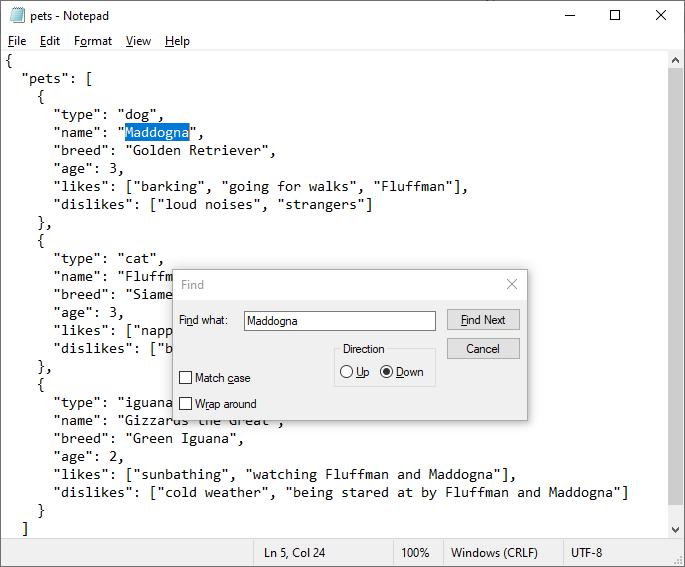Click the text "Green Iguana"

pos(181,439)
